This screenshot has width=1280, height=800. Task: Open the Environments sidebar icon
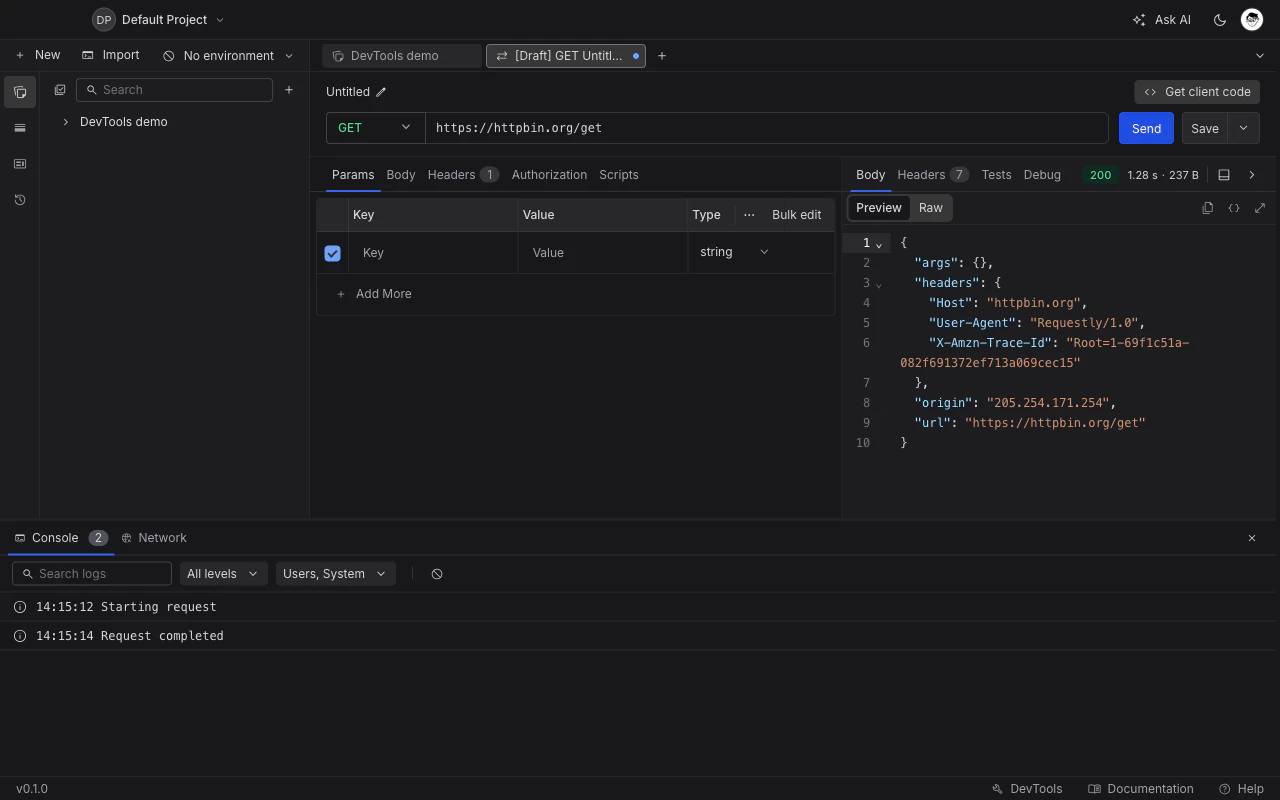click(20, 128)
